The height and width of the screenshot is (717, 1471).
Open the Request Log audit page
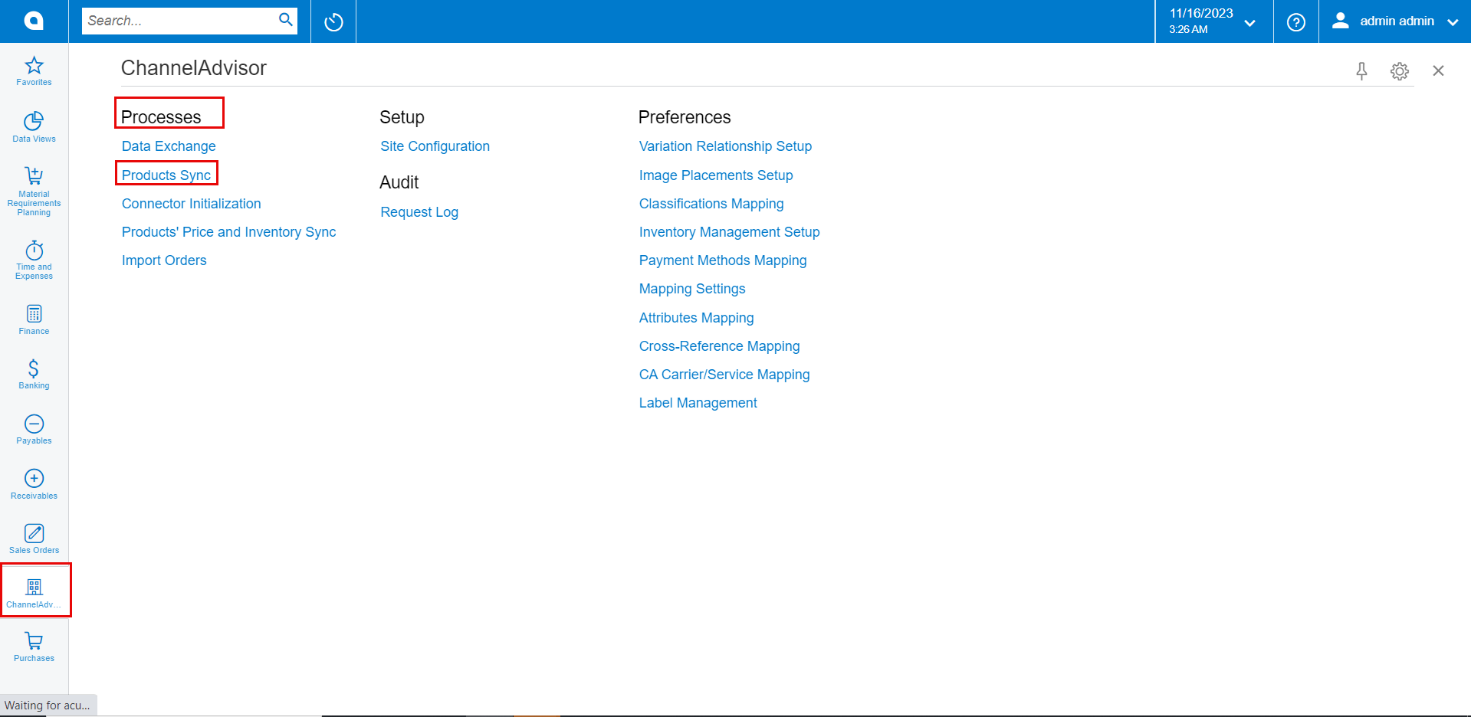pyautogui.click(x=419, y=212)
